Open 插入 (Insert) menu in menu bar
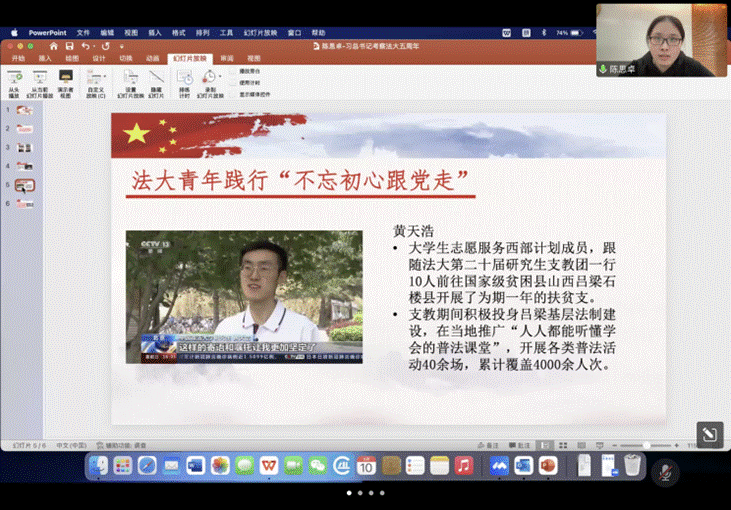Viewport: 731px width, 510px height. (155, 32)
